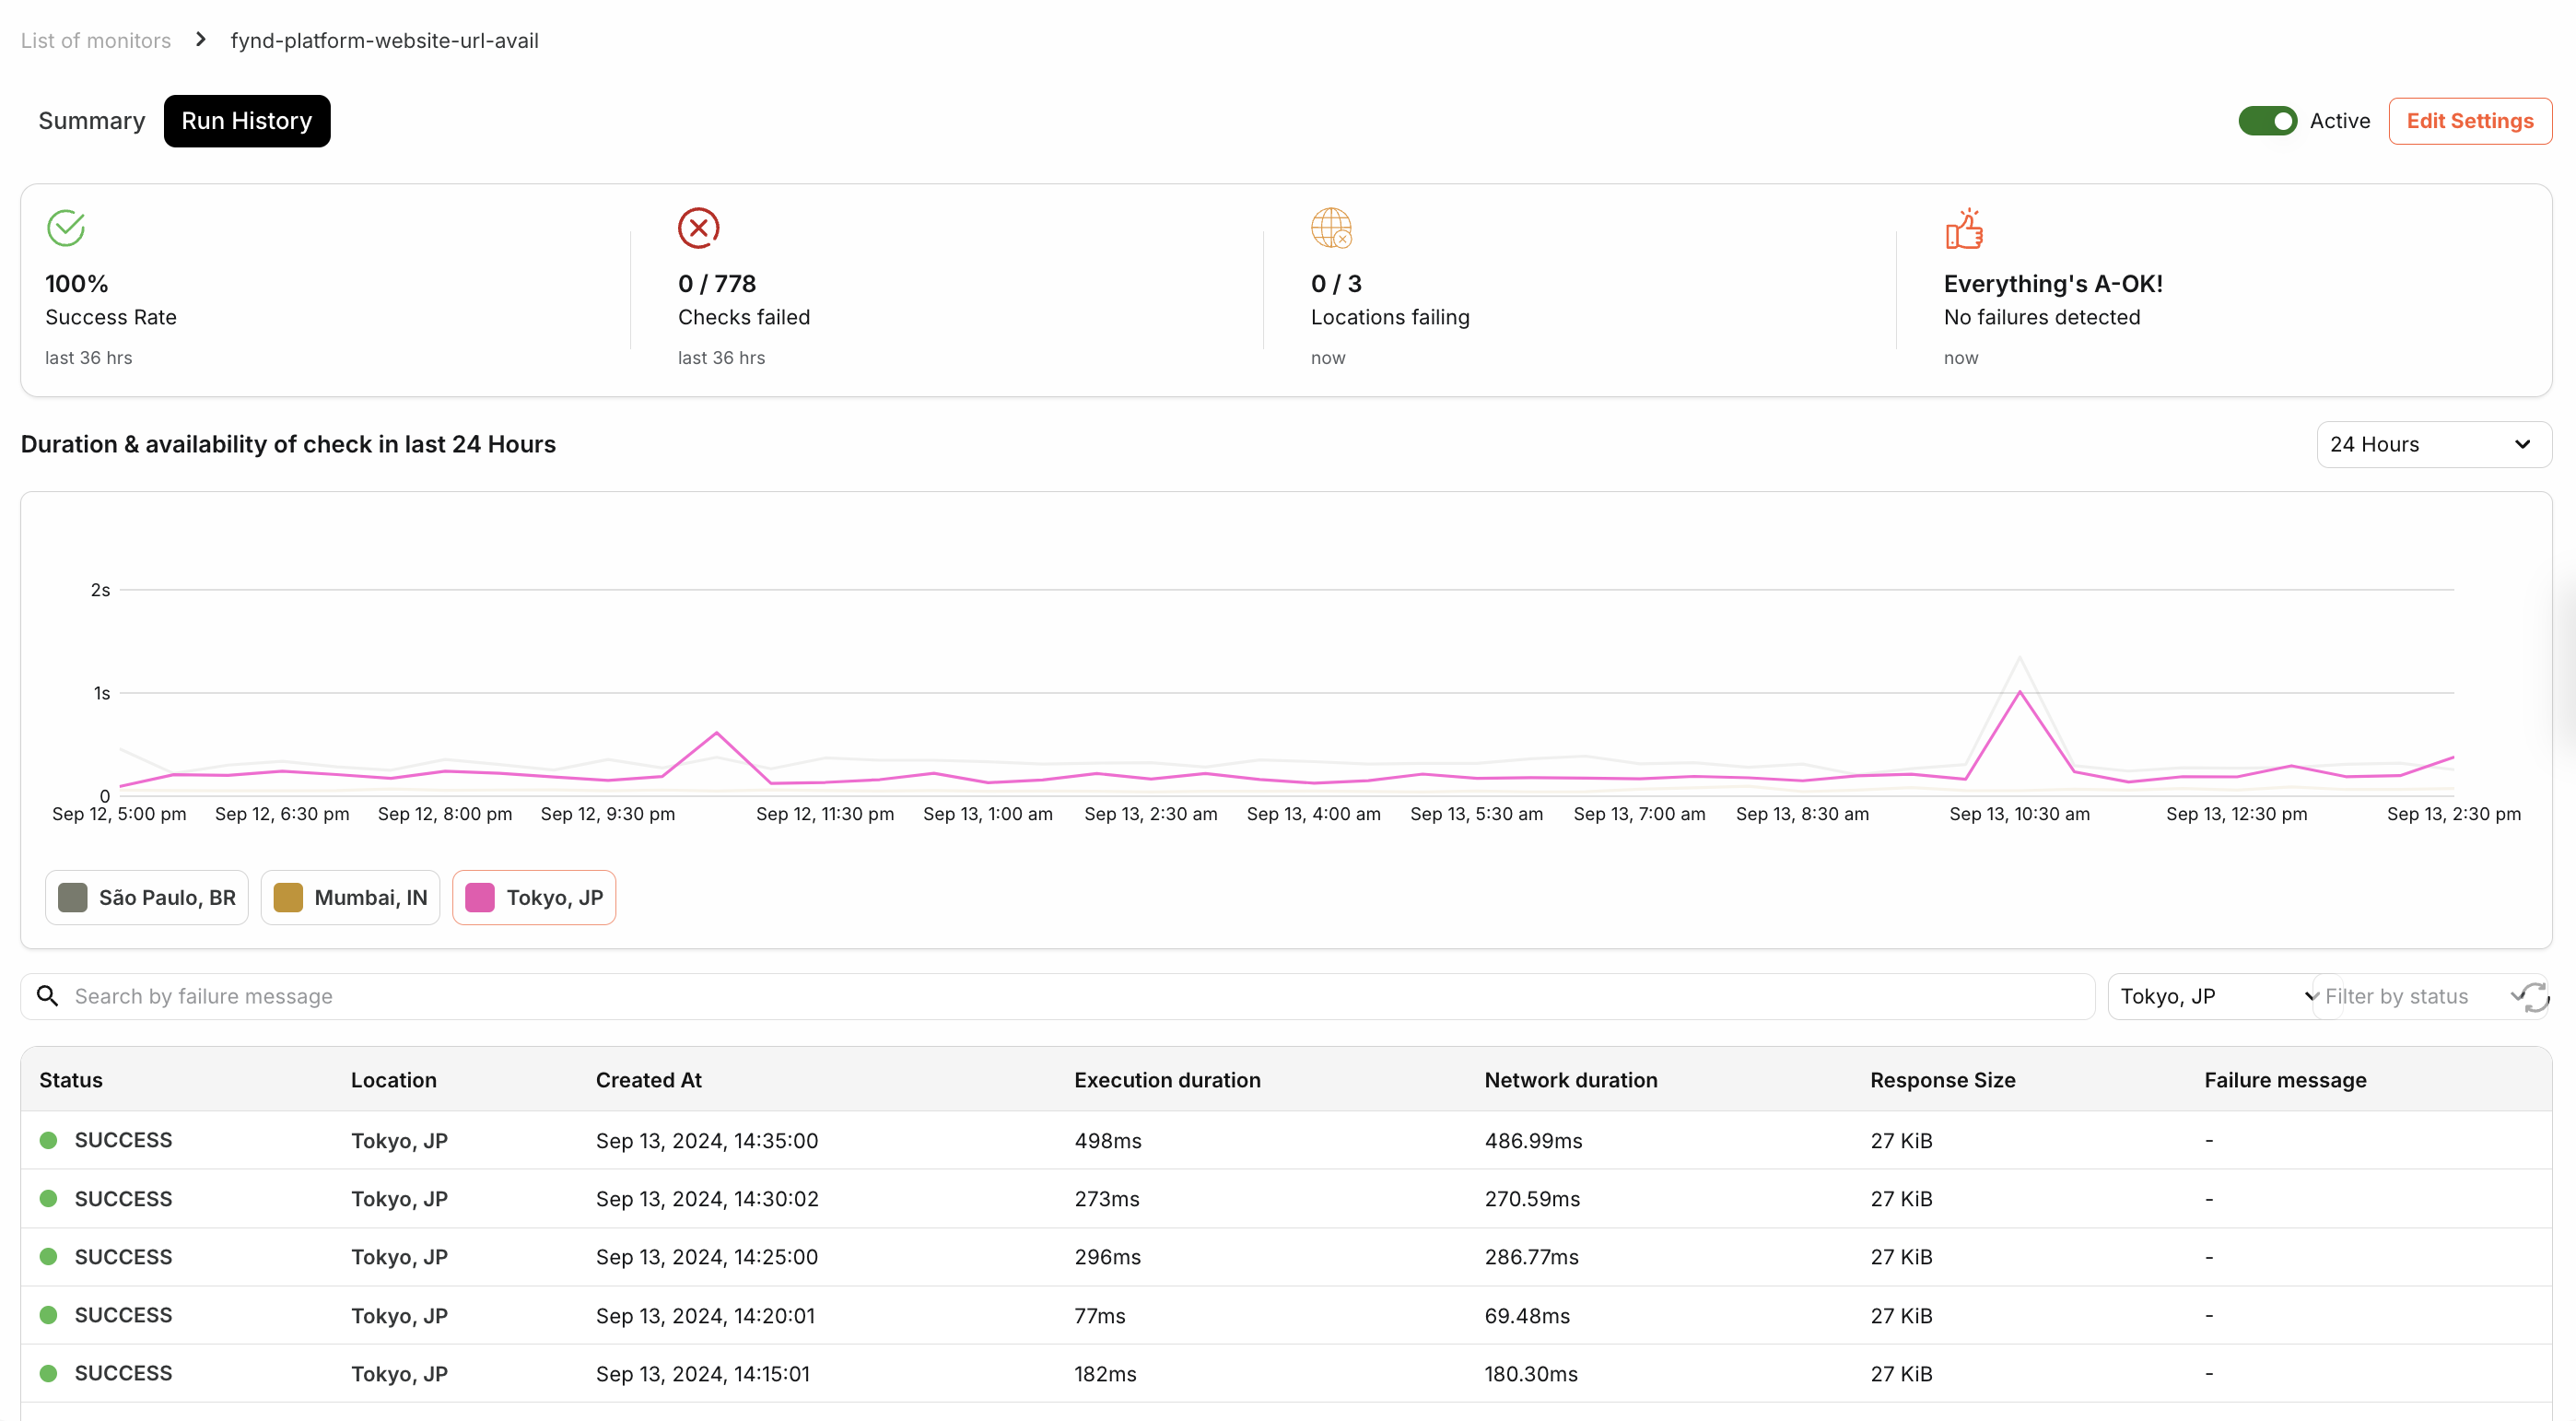This screenshot has height=1421, width=2576.
Task: Click the globe locations failing icon
Action: [x=1332, y=228]
